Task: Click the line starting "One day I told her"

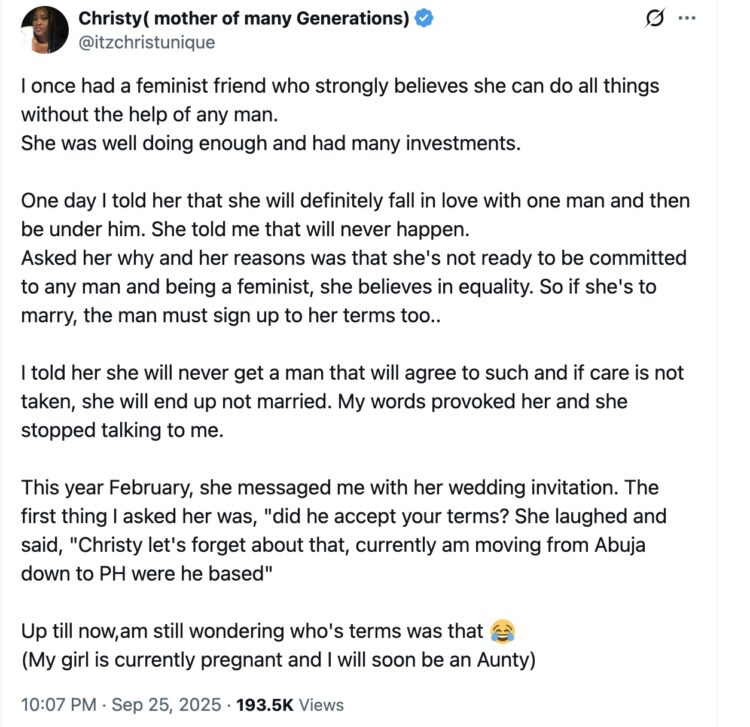Action: [x=355, y=200]
